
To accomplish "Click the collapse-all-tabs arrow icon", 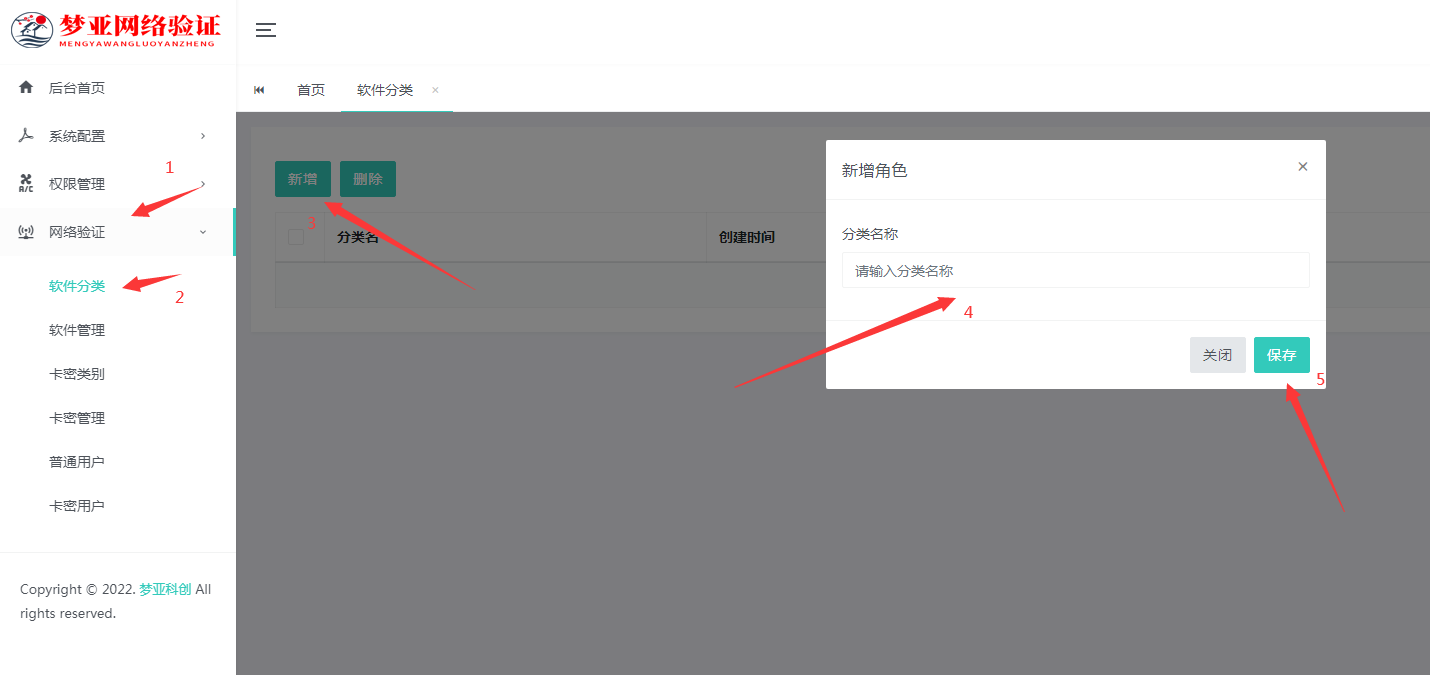I will 259,89.
